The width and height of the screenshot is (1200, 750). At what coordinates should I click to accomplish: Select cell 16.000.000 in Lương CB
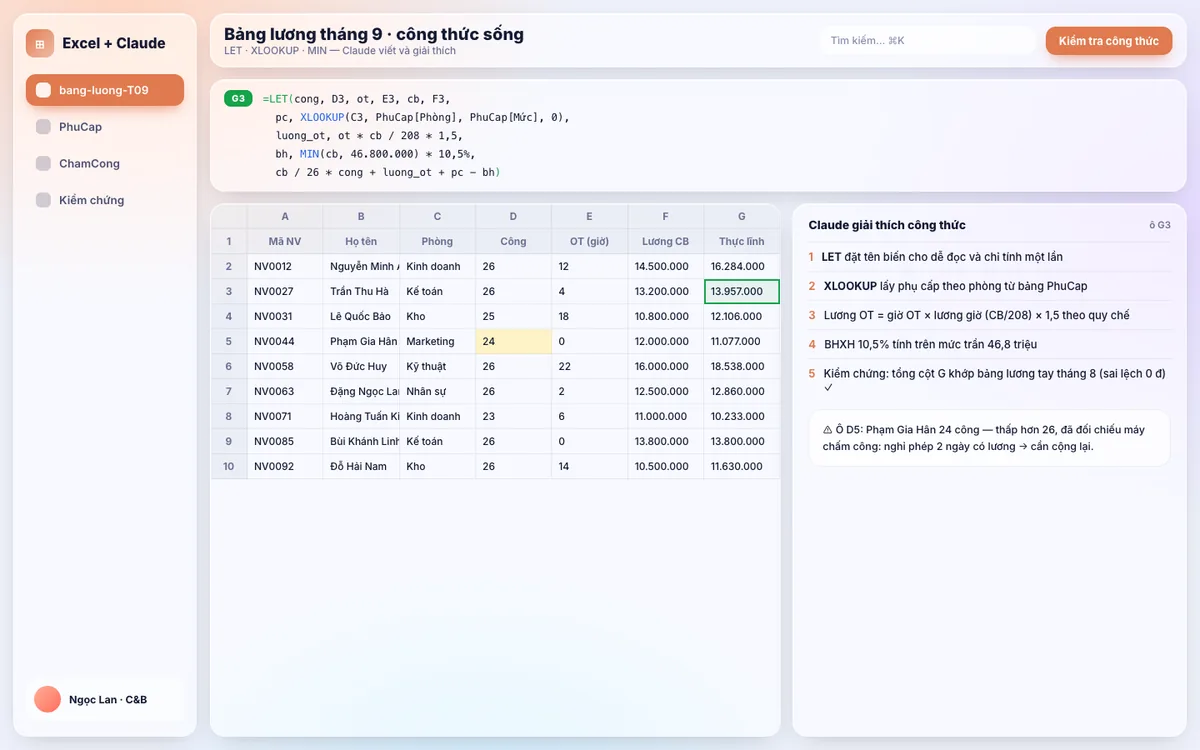[x=665, y=366]
